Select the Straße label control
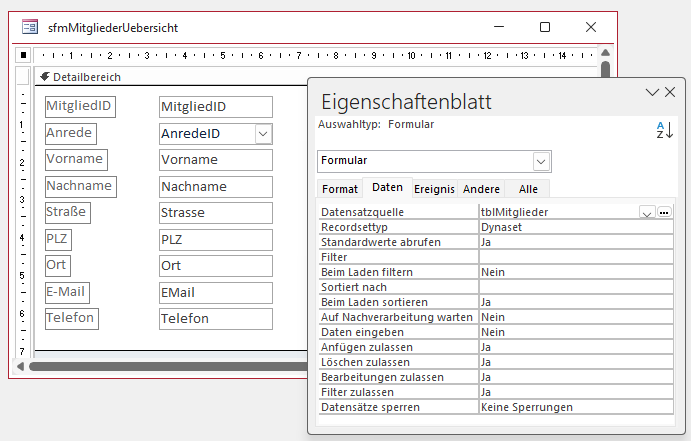Image resolution: width=691 pixels, height=441 pixels. (67, 213)
